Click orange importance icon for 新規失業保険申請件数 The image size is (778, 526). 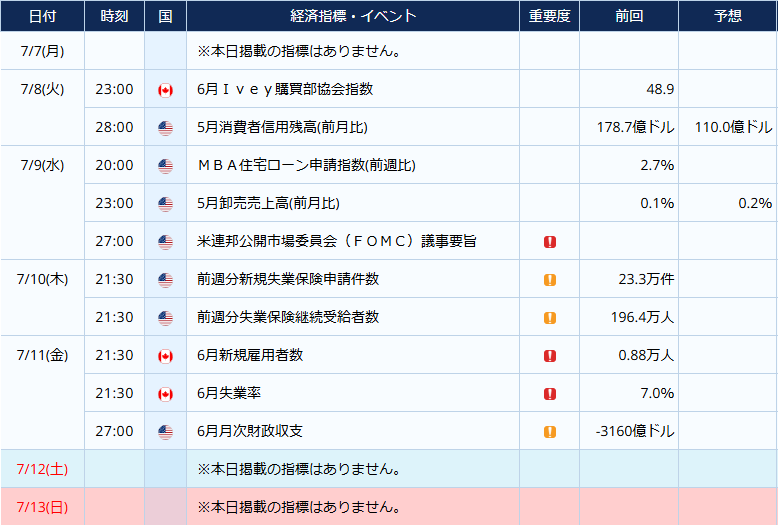point(550,280)
